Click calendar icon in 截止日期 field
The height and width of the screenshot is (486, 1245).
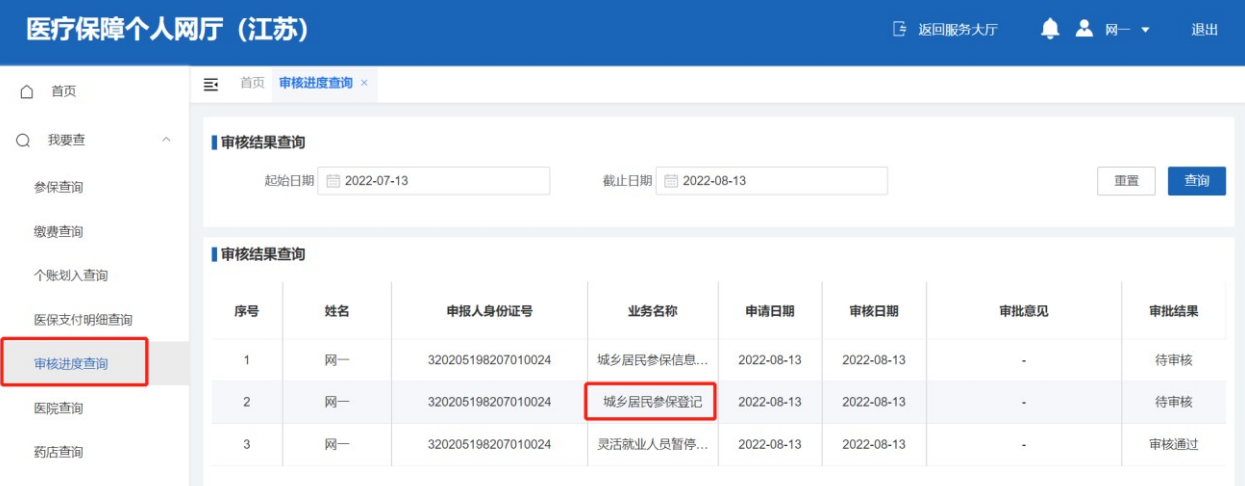[x=671, y=181]
